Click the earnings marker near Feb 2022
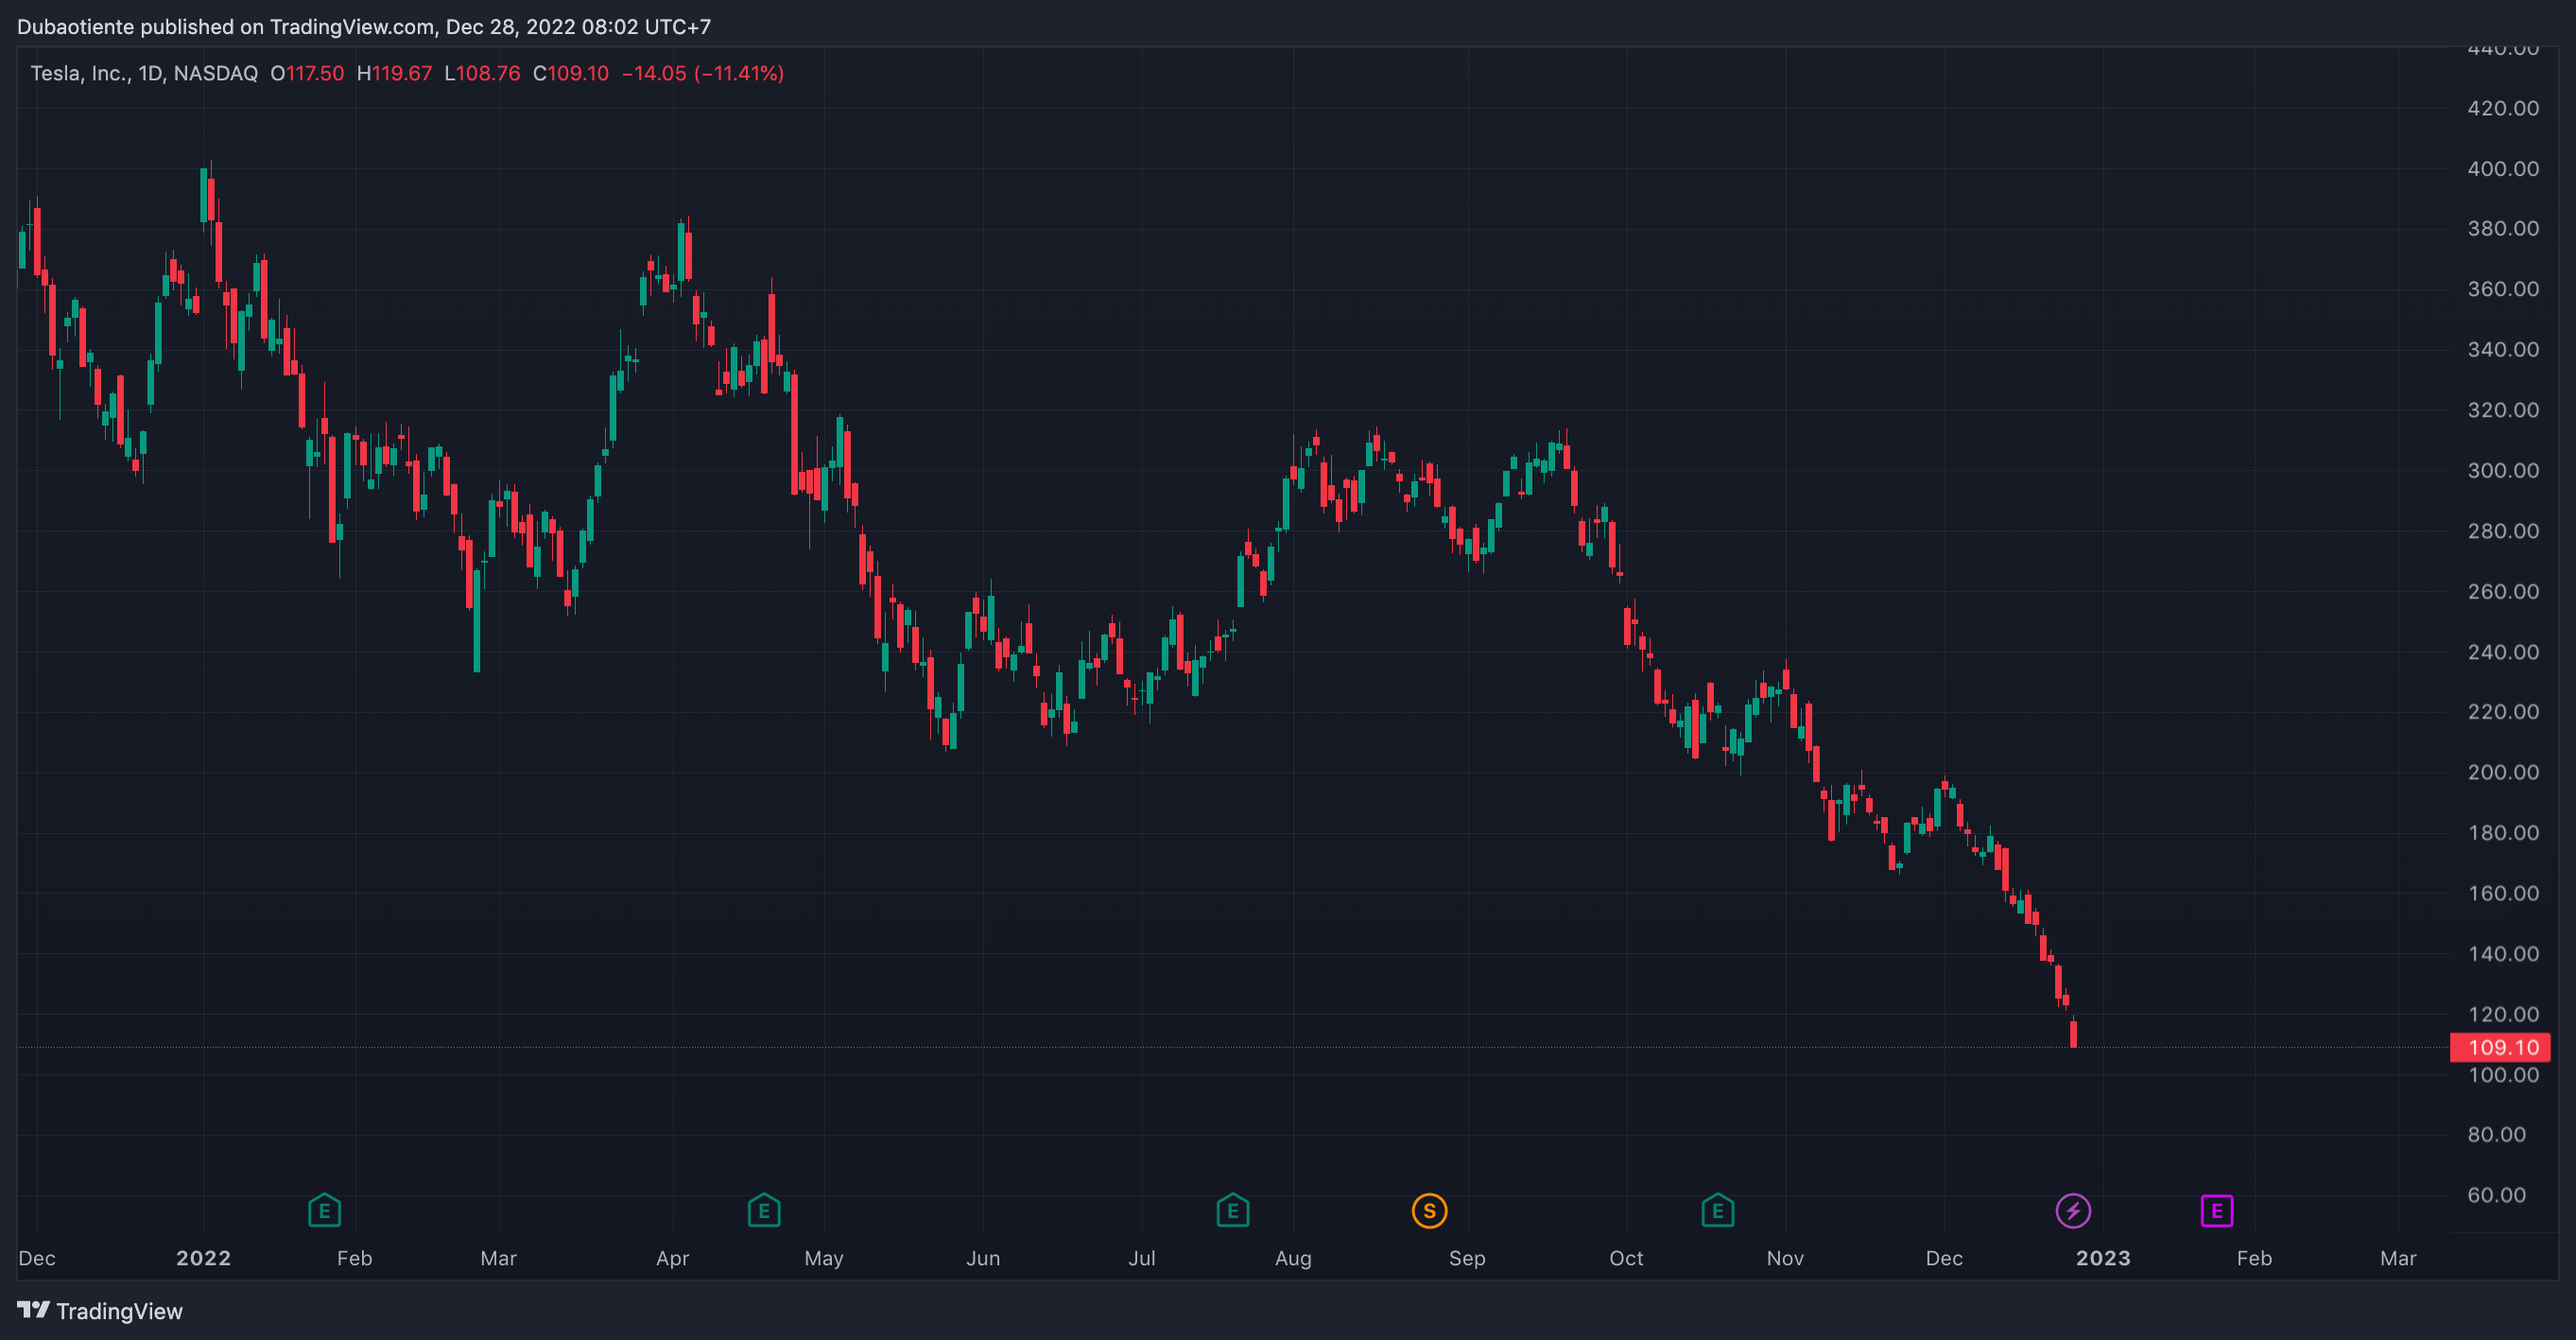 [x=324, y=1210]
